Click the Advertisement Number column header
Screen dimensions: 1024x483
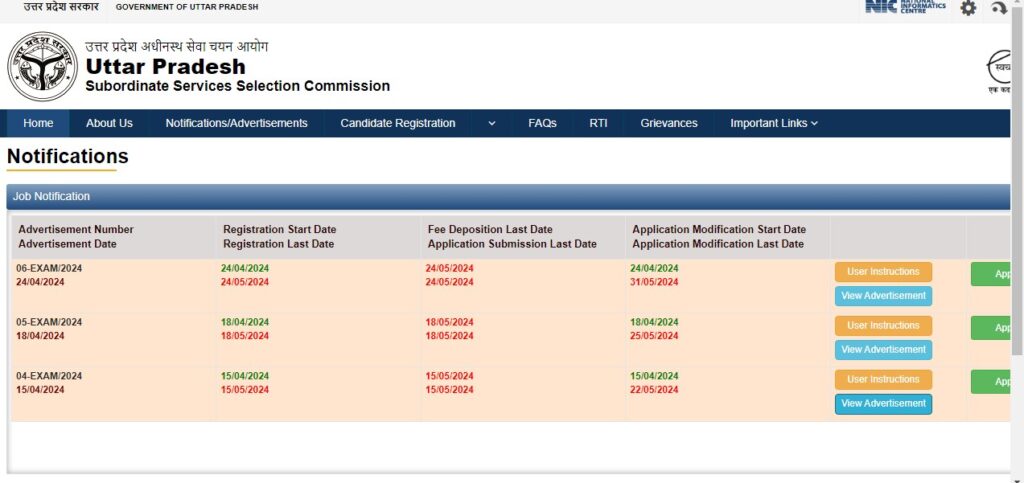(76, 230)
